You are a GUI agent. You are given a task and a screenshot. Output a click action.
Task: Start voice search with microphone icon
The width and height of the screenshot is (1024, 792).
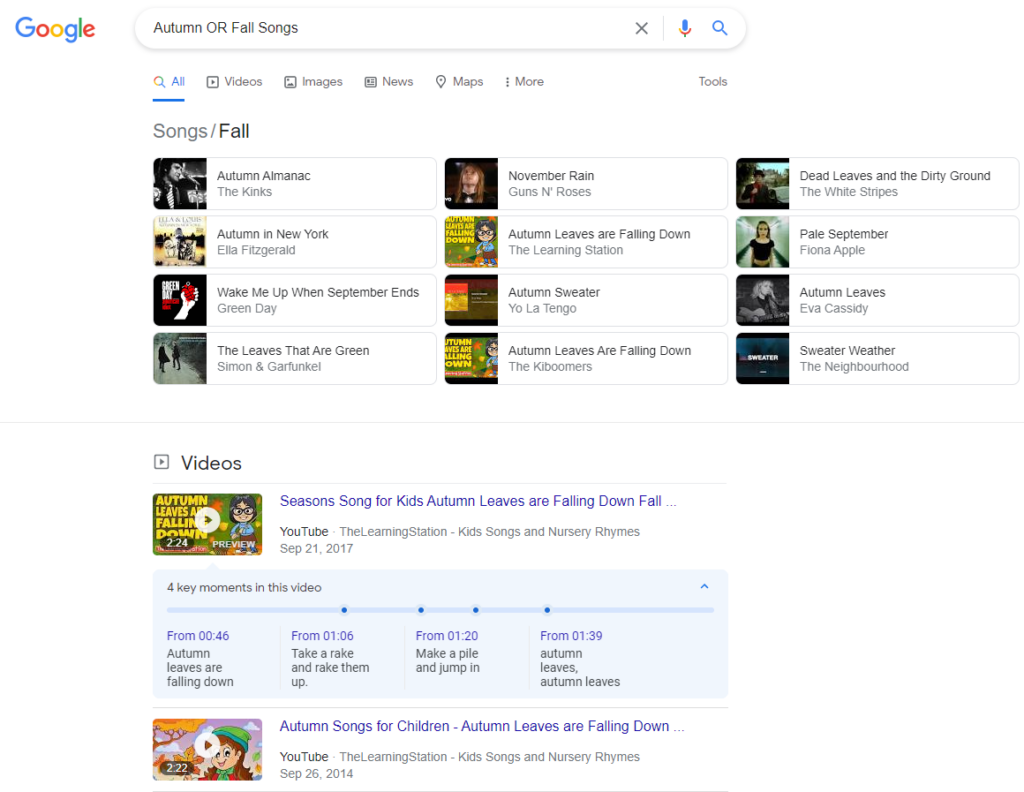tap(684, 28)
